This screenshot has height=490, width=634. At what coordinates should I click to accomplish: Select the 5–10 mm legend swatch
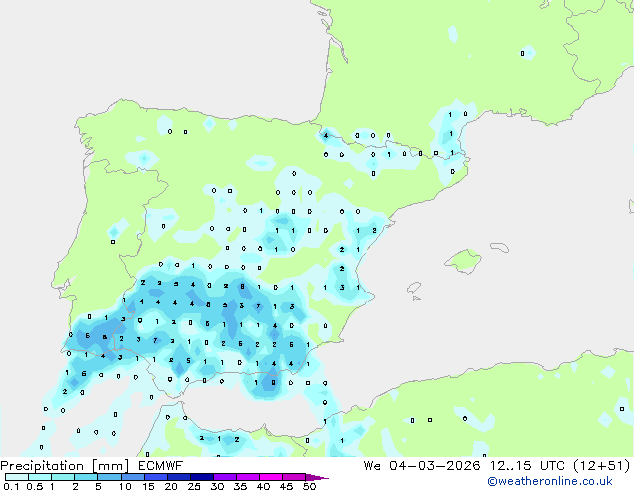click(109, 477)
